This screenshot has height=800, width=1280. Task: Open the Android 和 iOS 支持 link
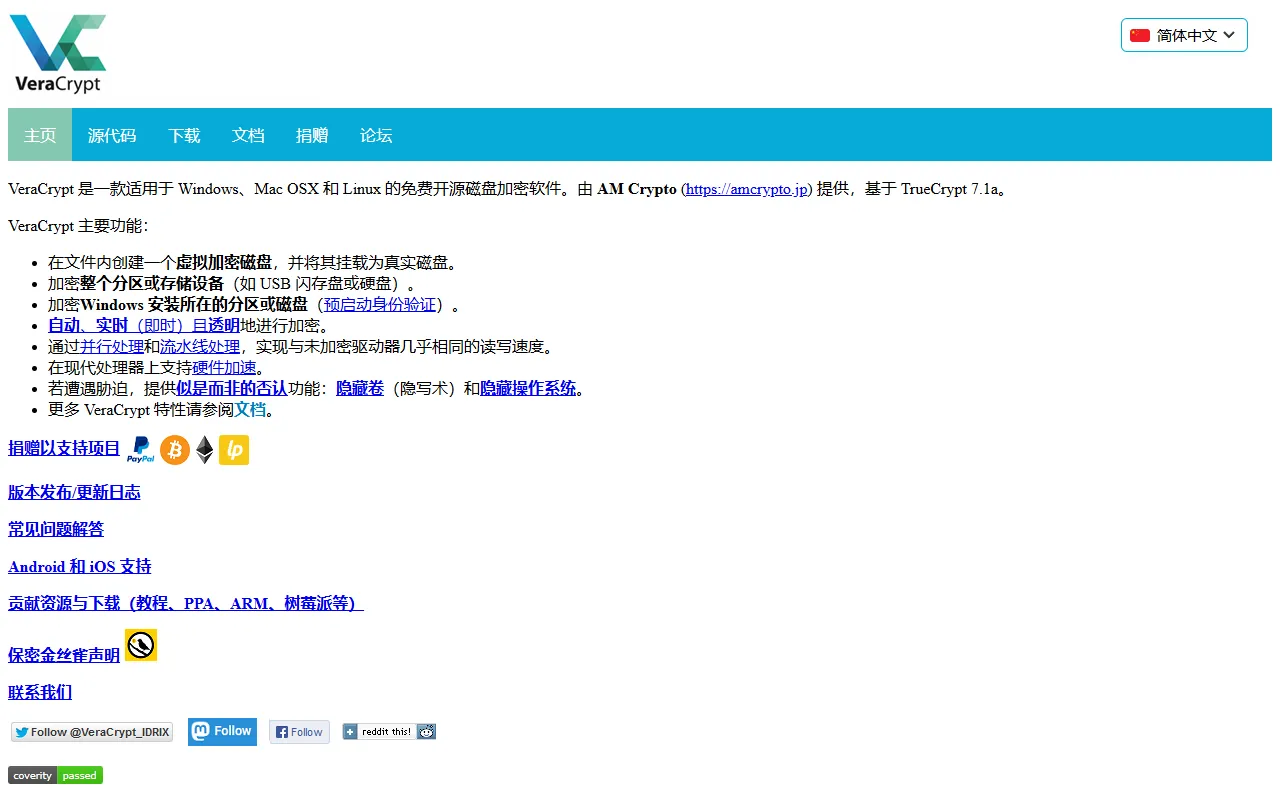(80, 567)
